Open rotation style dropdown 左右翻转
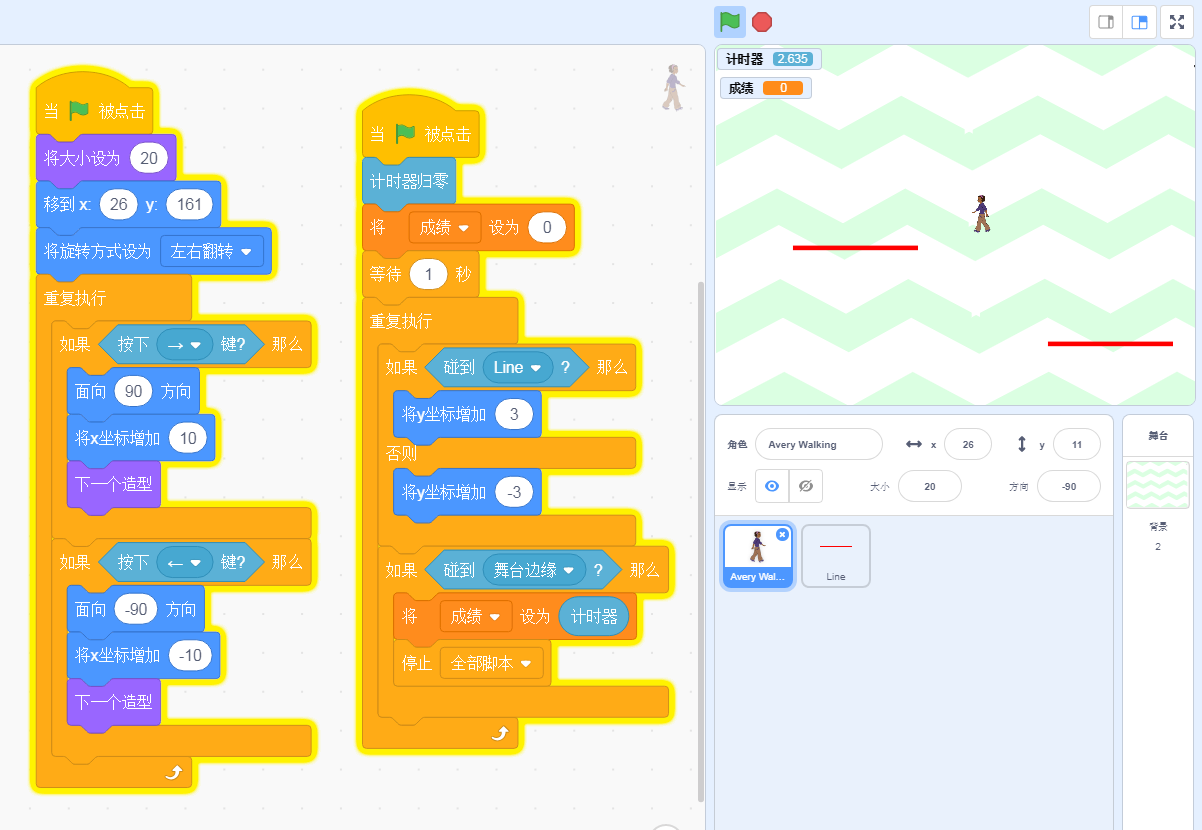The image size is (1202, 830). [211, 251]
